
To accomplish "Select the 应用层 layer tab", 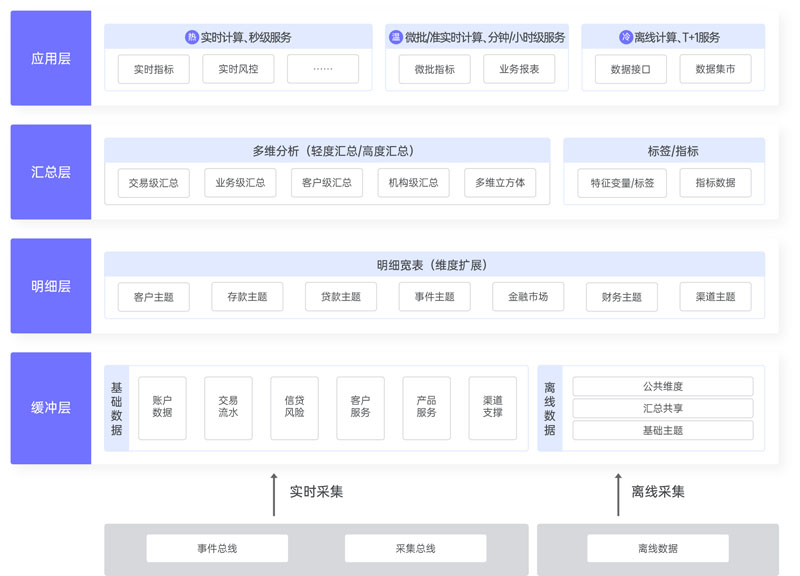I will point(51,58).
